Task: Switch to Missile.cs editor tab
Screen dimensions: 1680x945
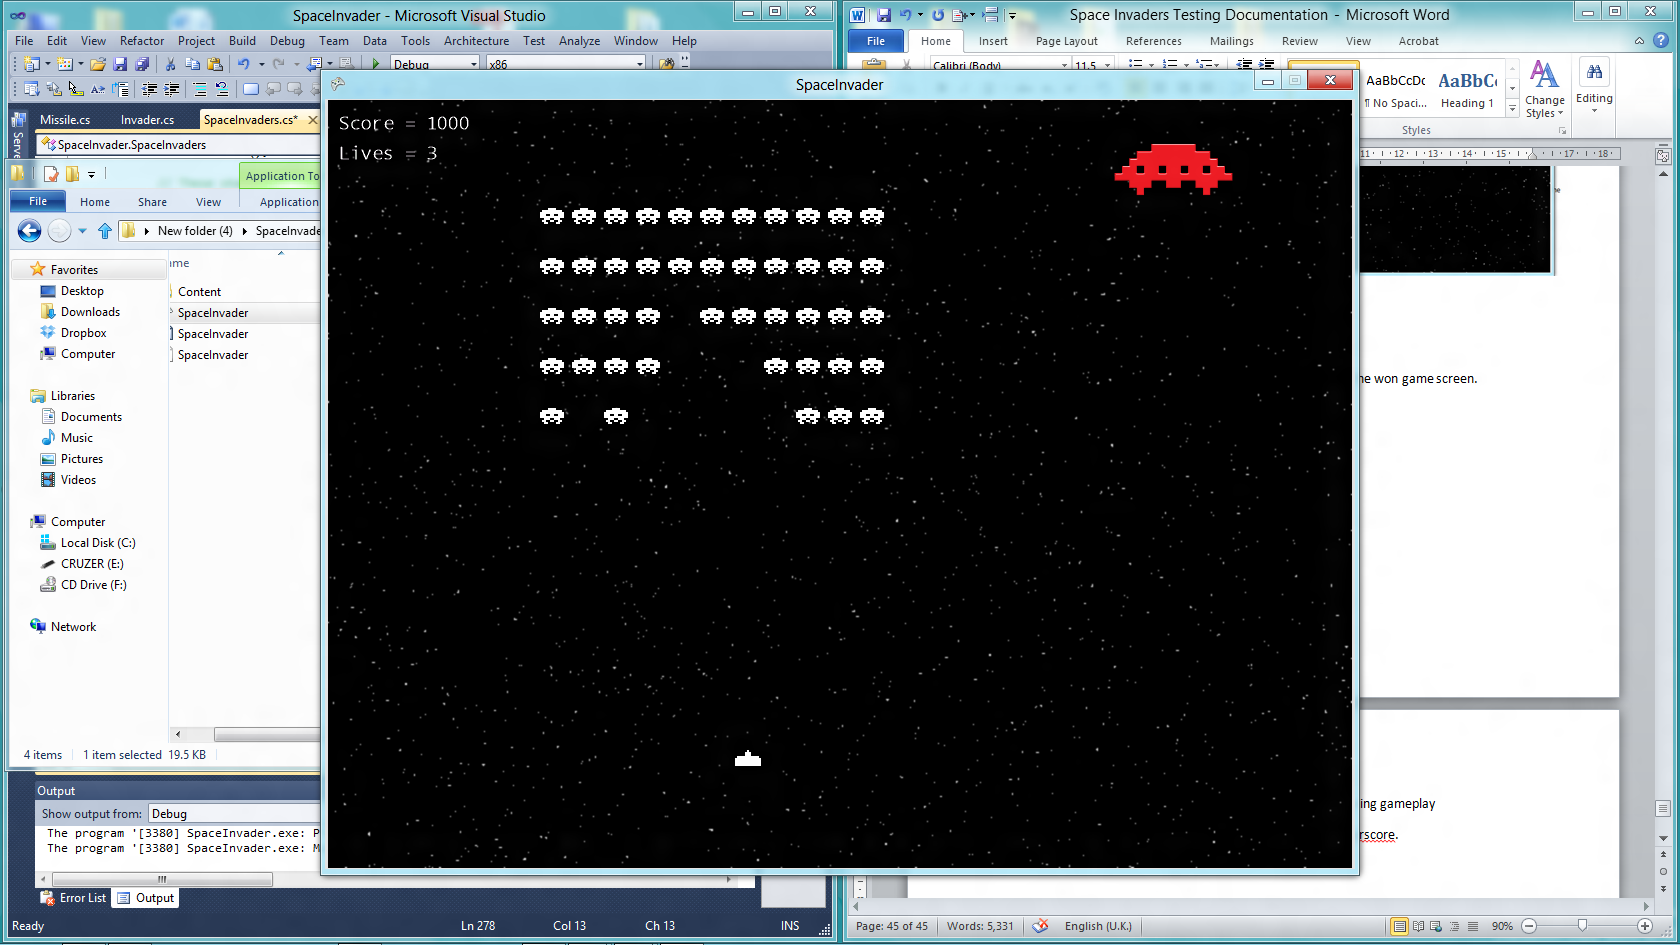Action: pos(65,120)
